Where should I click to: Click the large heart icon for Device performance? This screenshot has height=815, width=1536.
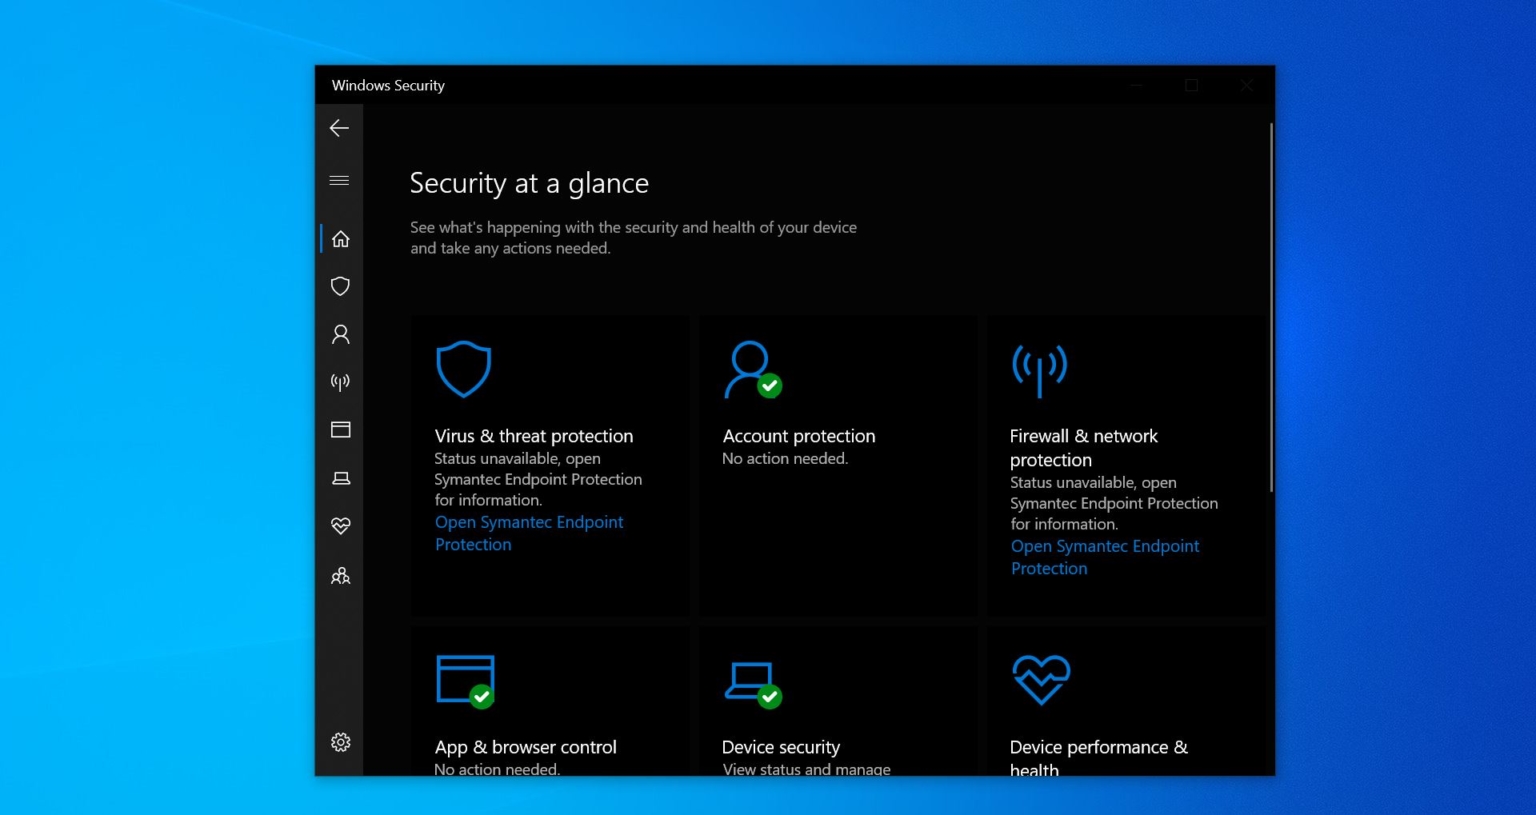tap(1040, 680)
